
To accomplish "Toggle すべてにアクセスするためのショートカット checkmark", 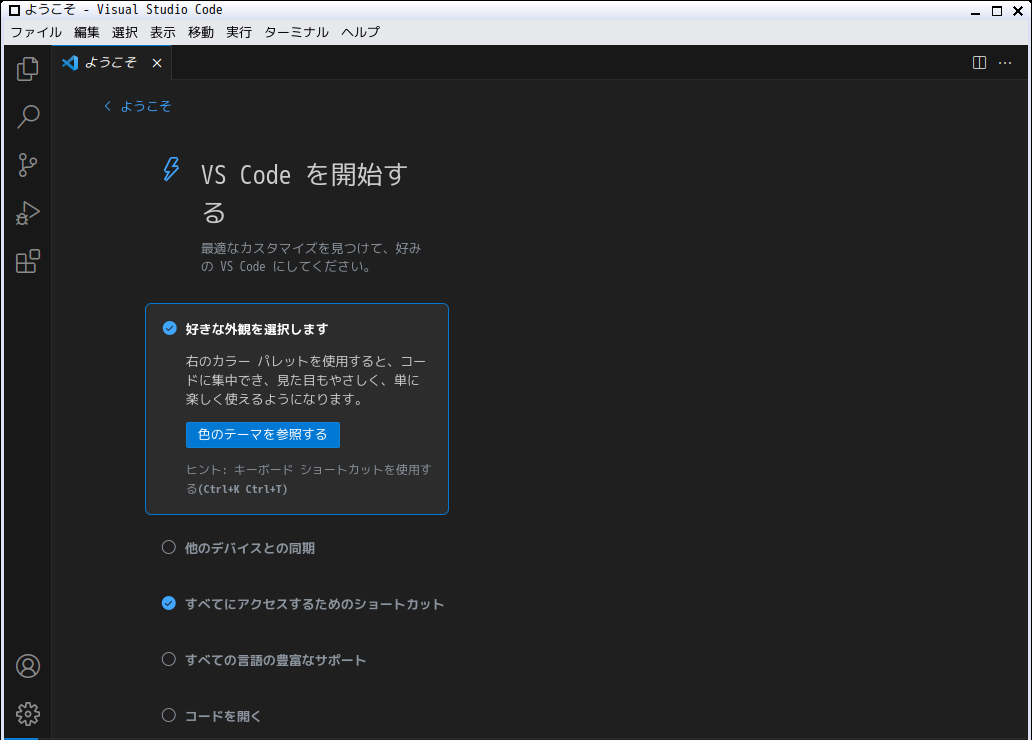I will 169,603.
